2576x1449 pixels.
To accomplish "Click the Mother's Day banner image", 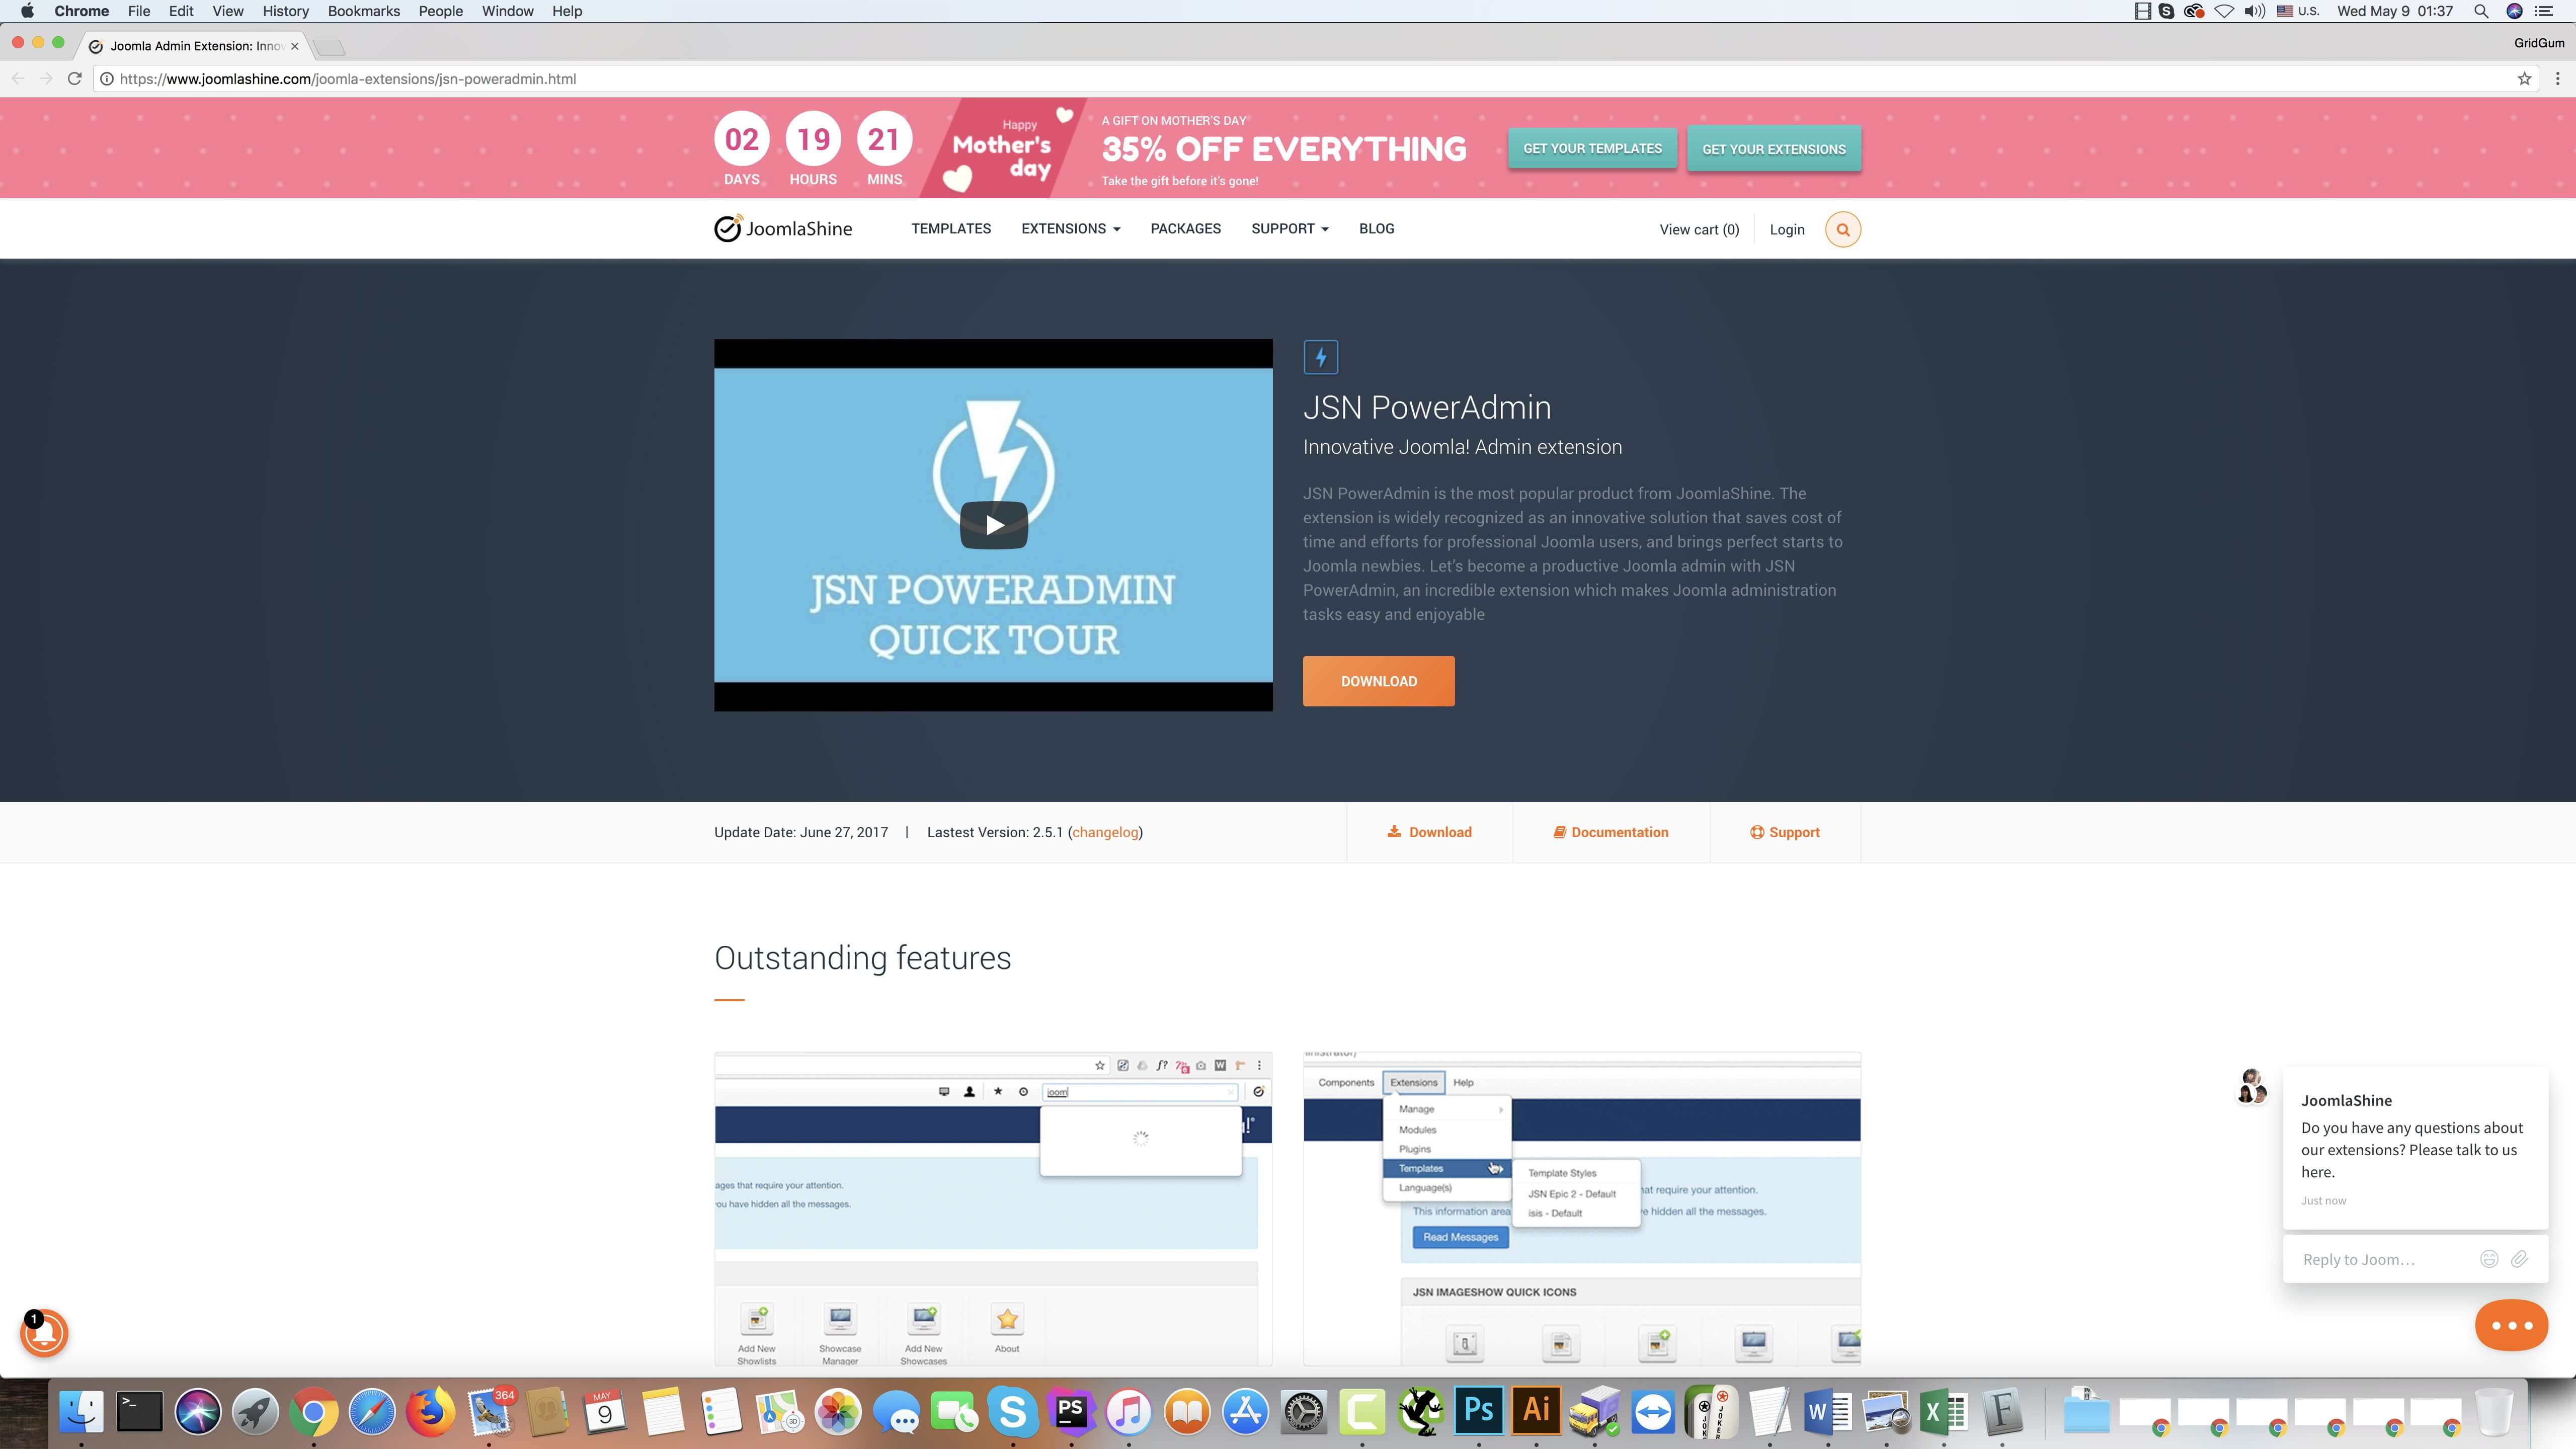I will coord(1288,148).
